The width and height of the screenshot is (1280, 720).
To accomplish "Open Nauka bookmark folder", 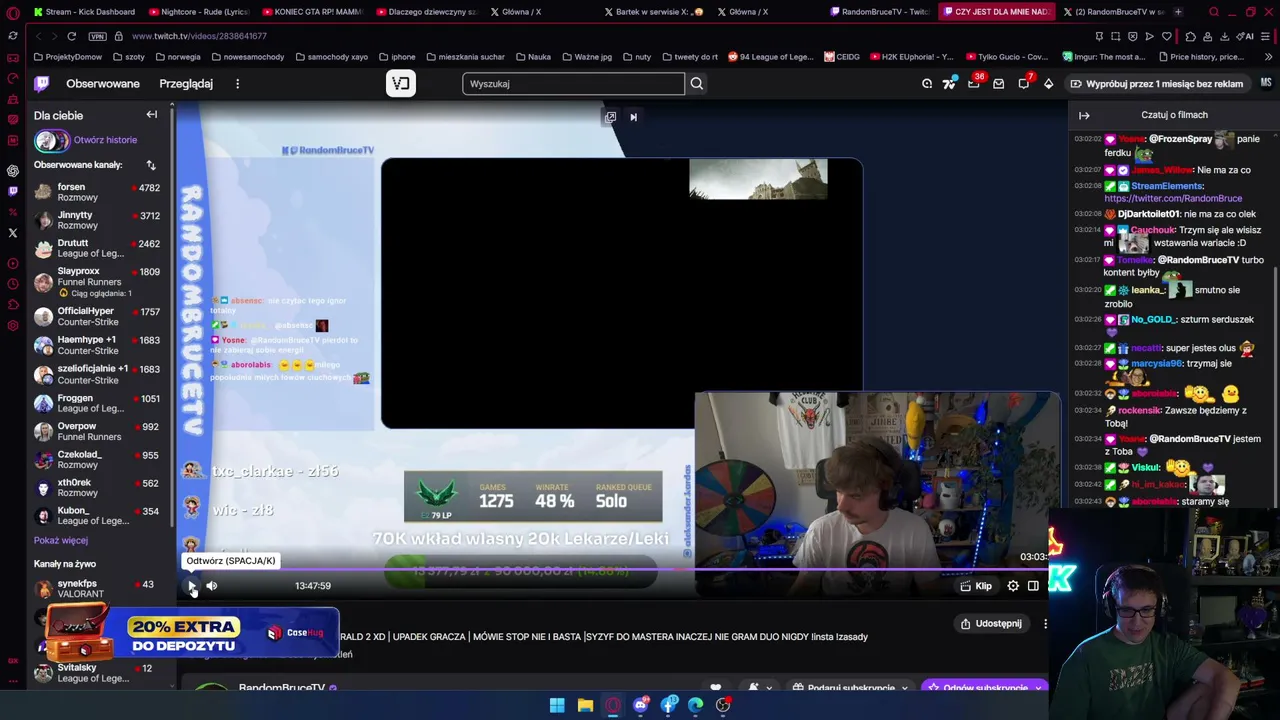I will click(533, 57).
